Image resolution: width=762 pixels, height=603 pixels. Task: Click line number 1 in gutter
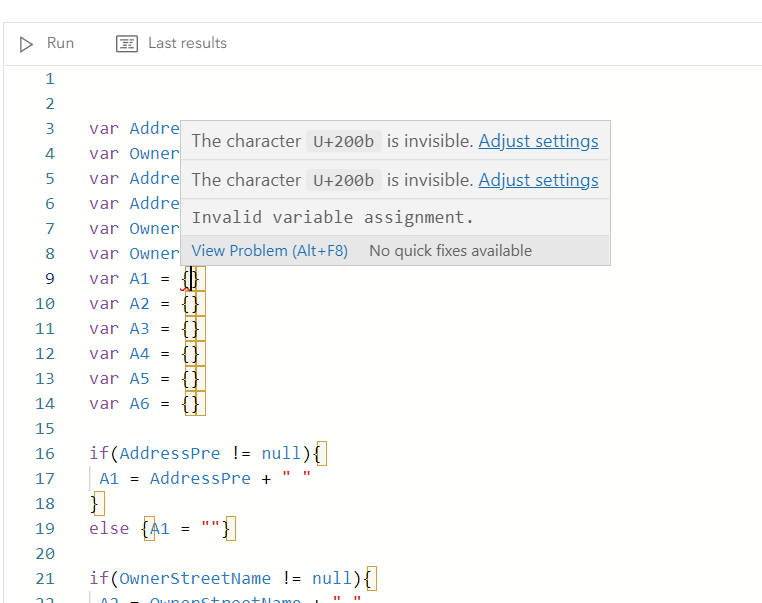pyautogui.click(x=50, y=78)
